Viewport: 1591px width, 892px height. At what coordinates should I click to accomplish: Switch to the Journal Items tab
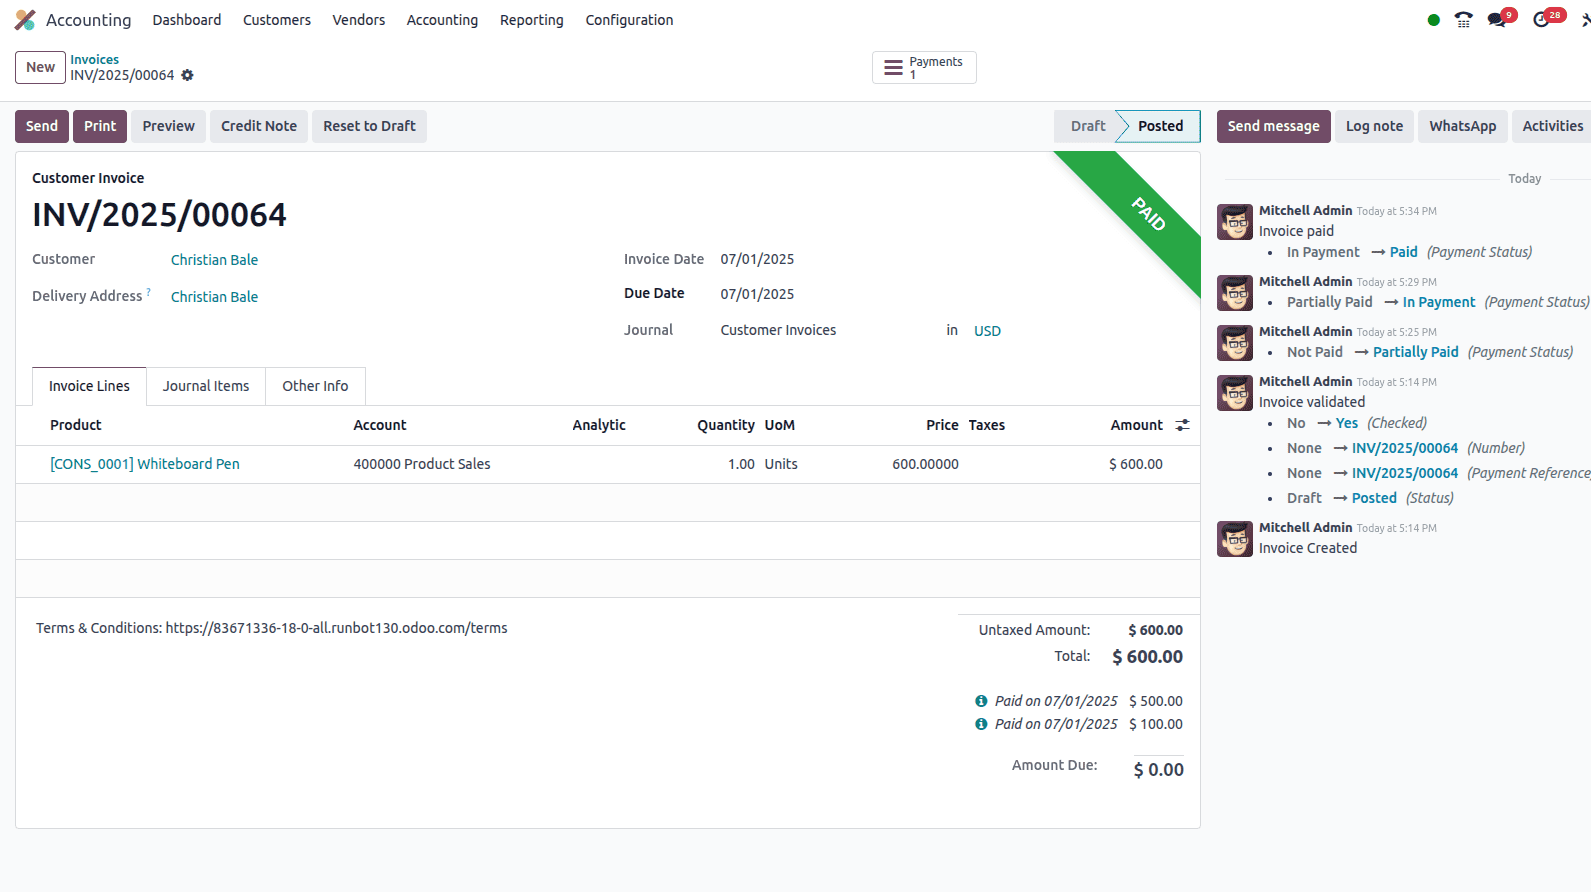click(x=206, y=386)
